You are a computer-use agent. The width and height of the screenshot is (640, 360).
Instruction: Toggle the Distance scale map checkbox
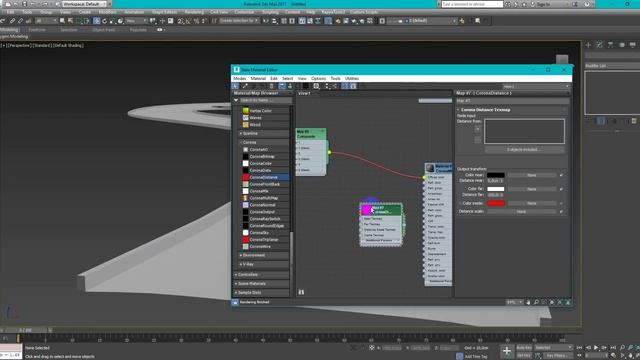[561, 211]
